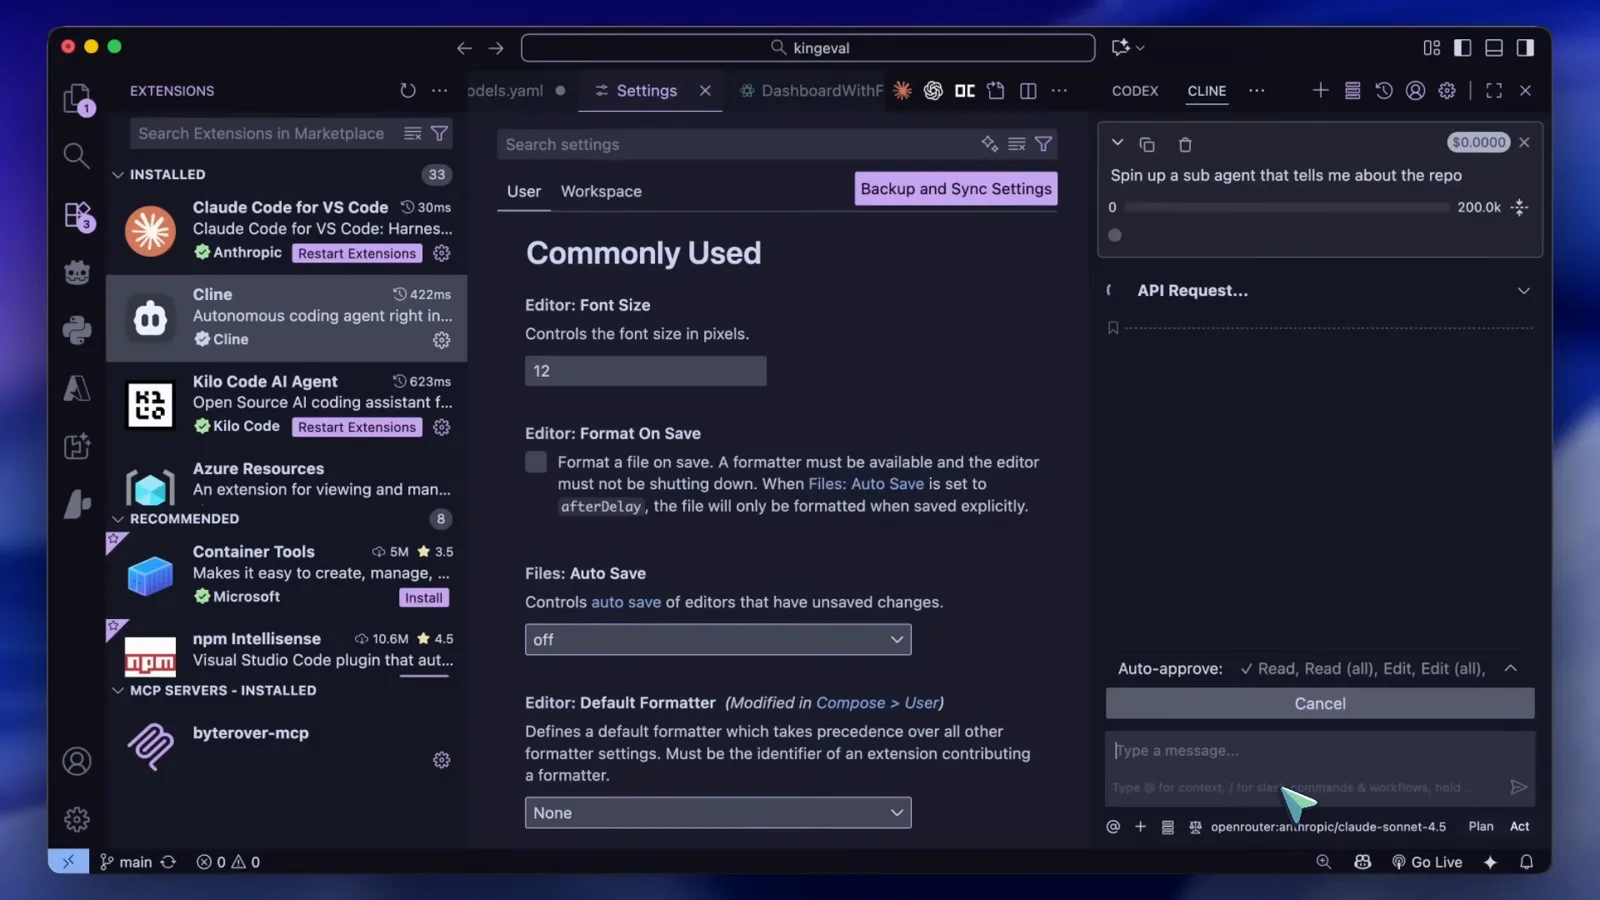Expand the Auto-approve options
Viewport: 1600px width, 900px height.
click(x=1511, y=668)
